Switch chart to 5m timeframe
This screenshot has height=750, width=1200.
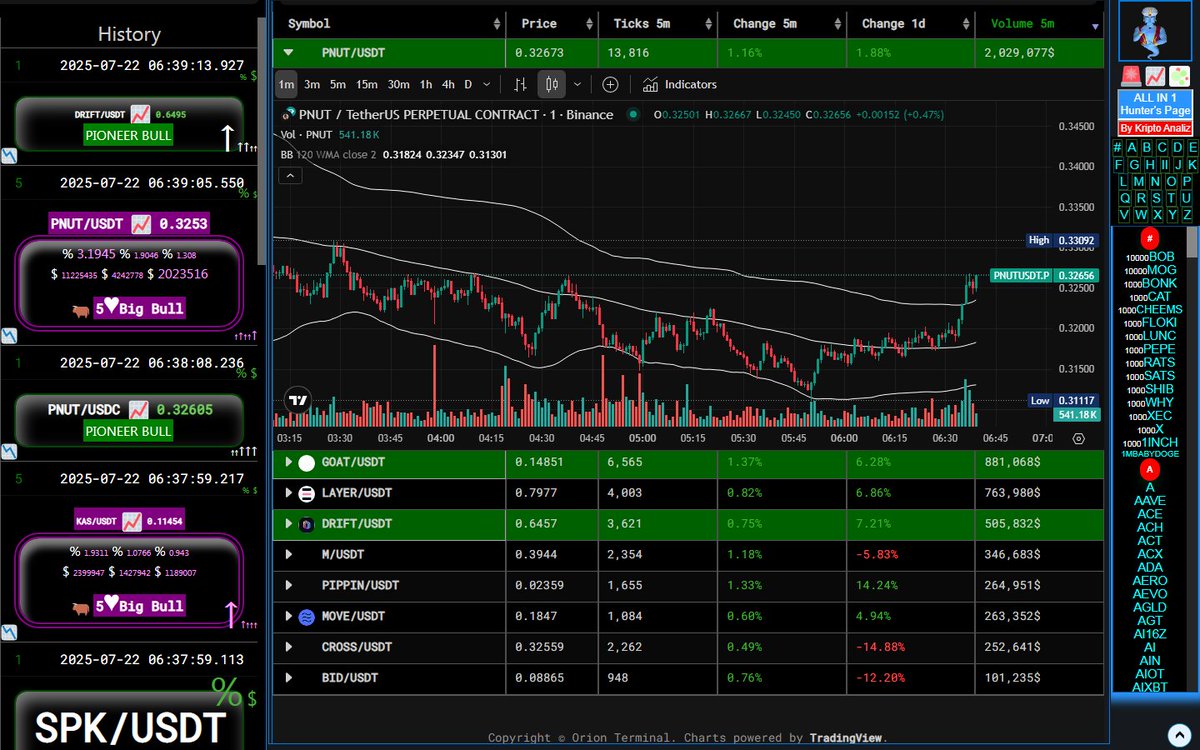pyautogui.click(x=338, y=85)
